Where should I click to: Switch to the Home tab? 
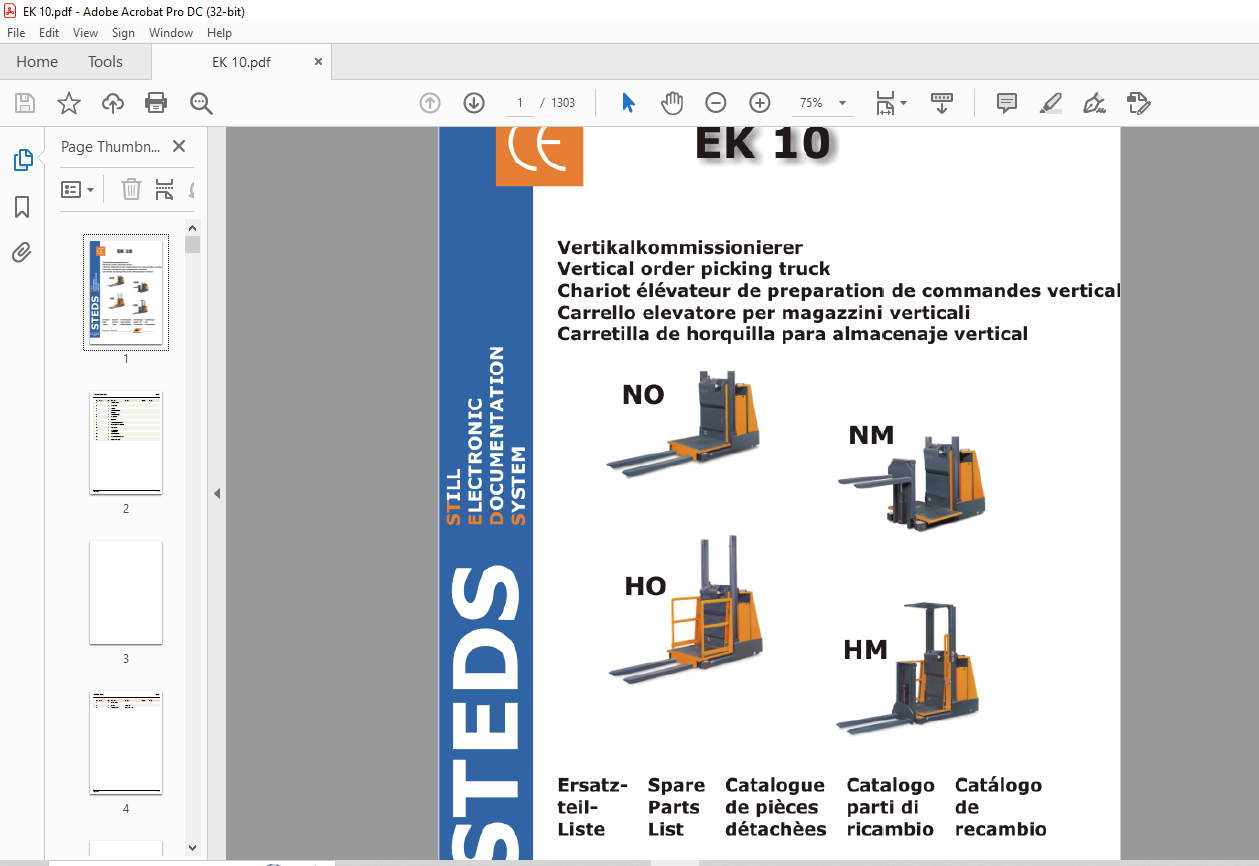(x=37, y=62)
